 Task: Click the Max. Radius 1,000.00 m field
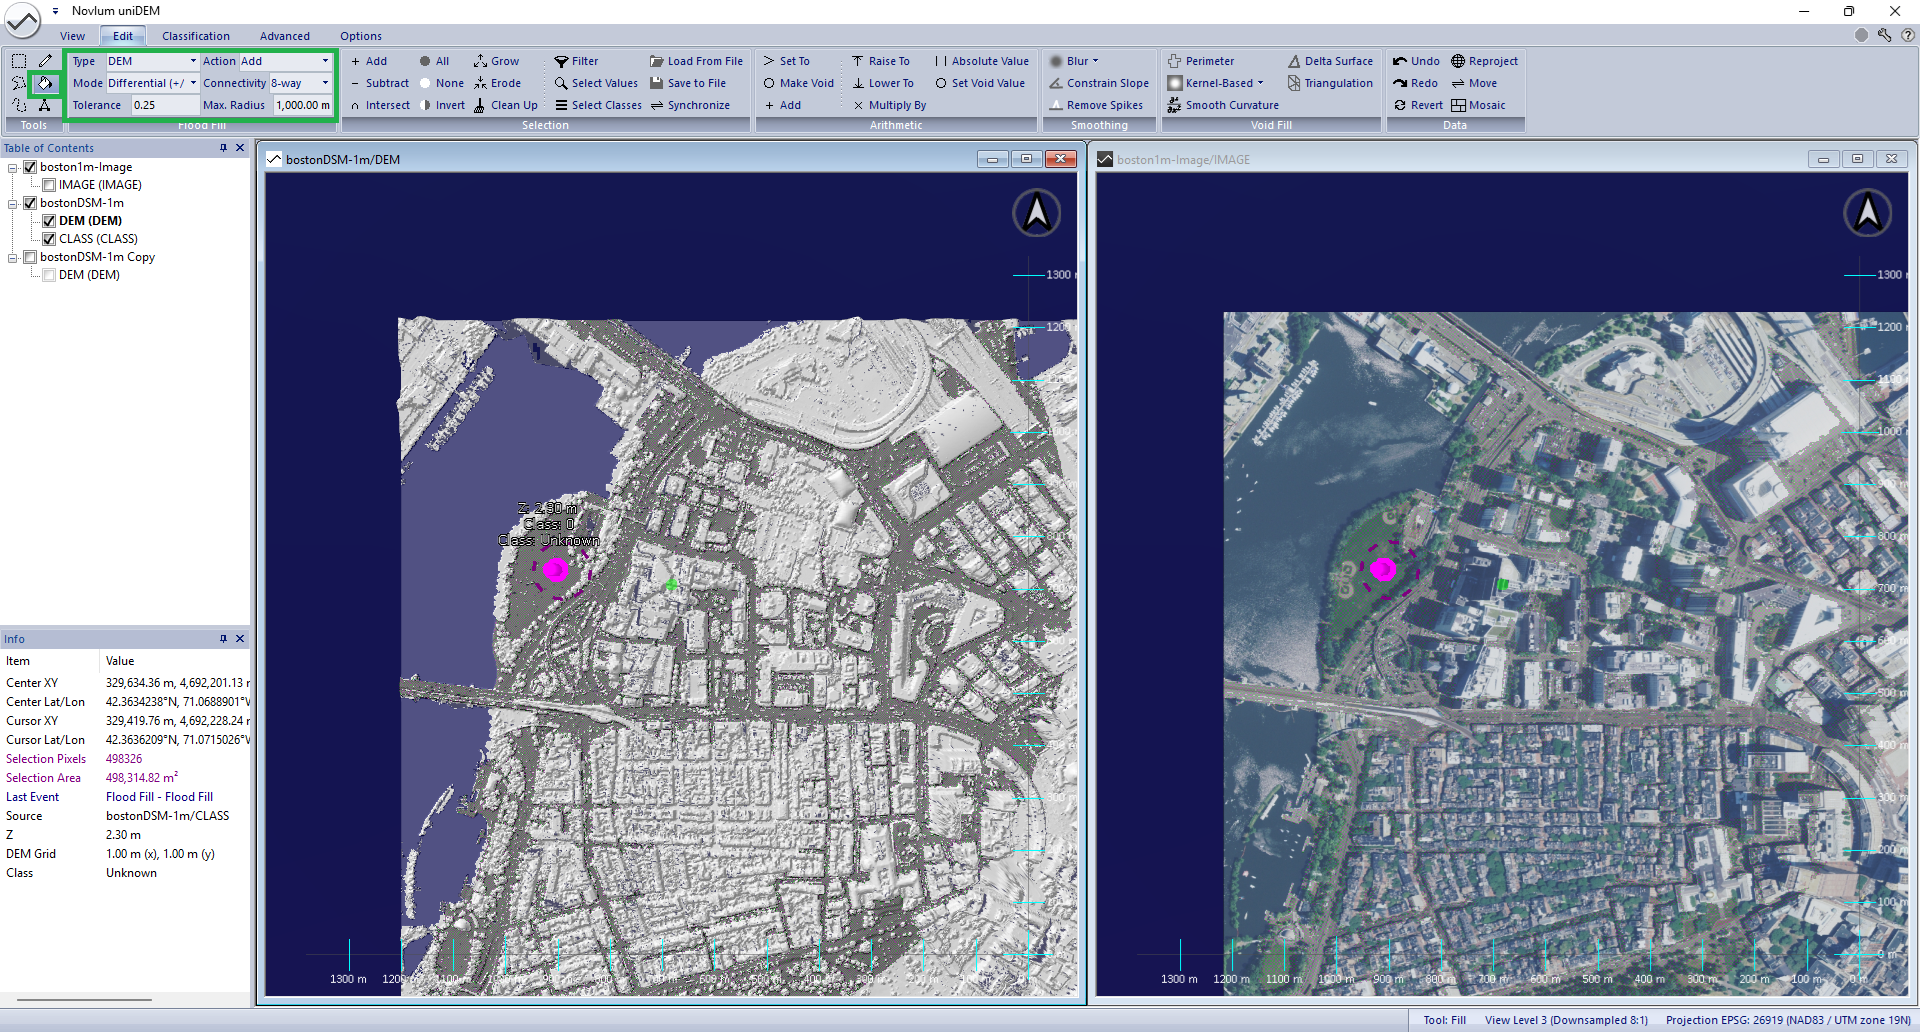[x=303, y=105]
